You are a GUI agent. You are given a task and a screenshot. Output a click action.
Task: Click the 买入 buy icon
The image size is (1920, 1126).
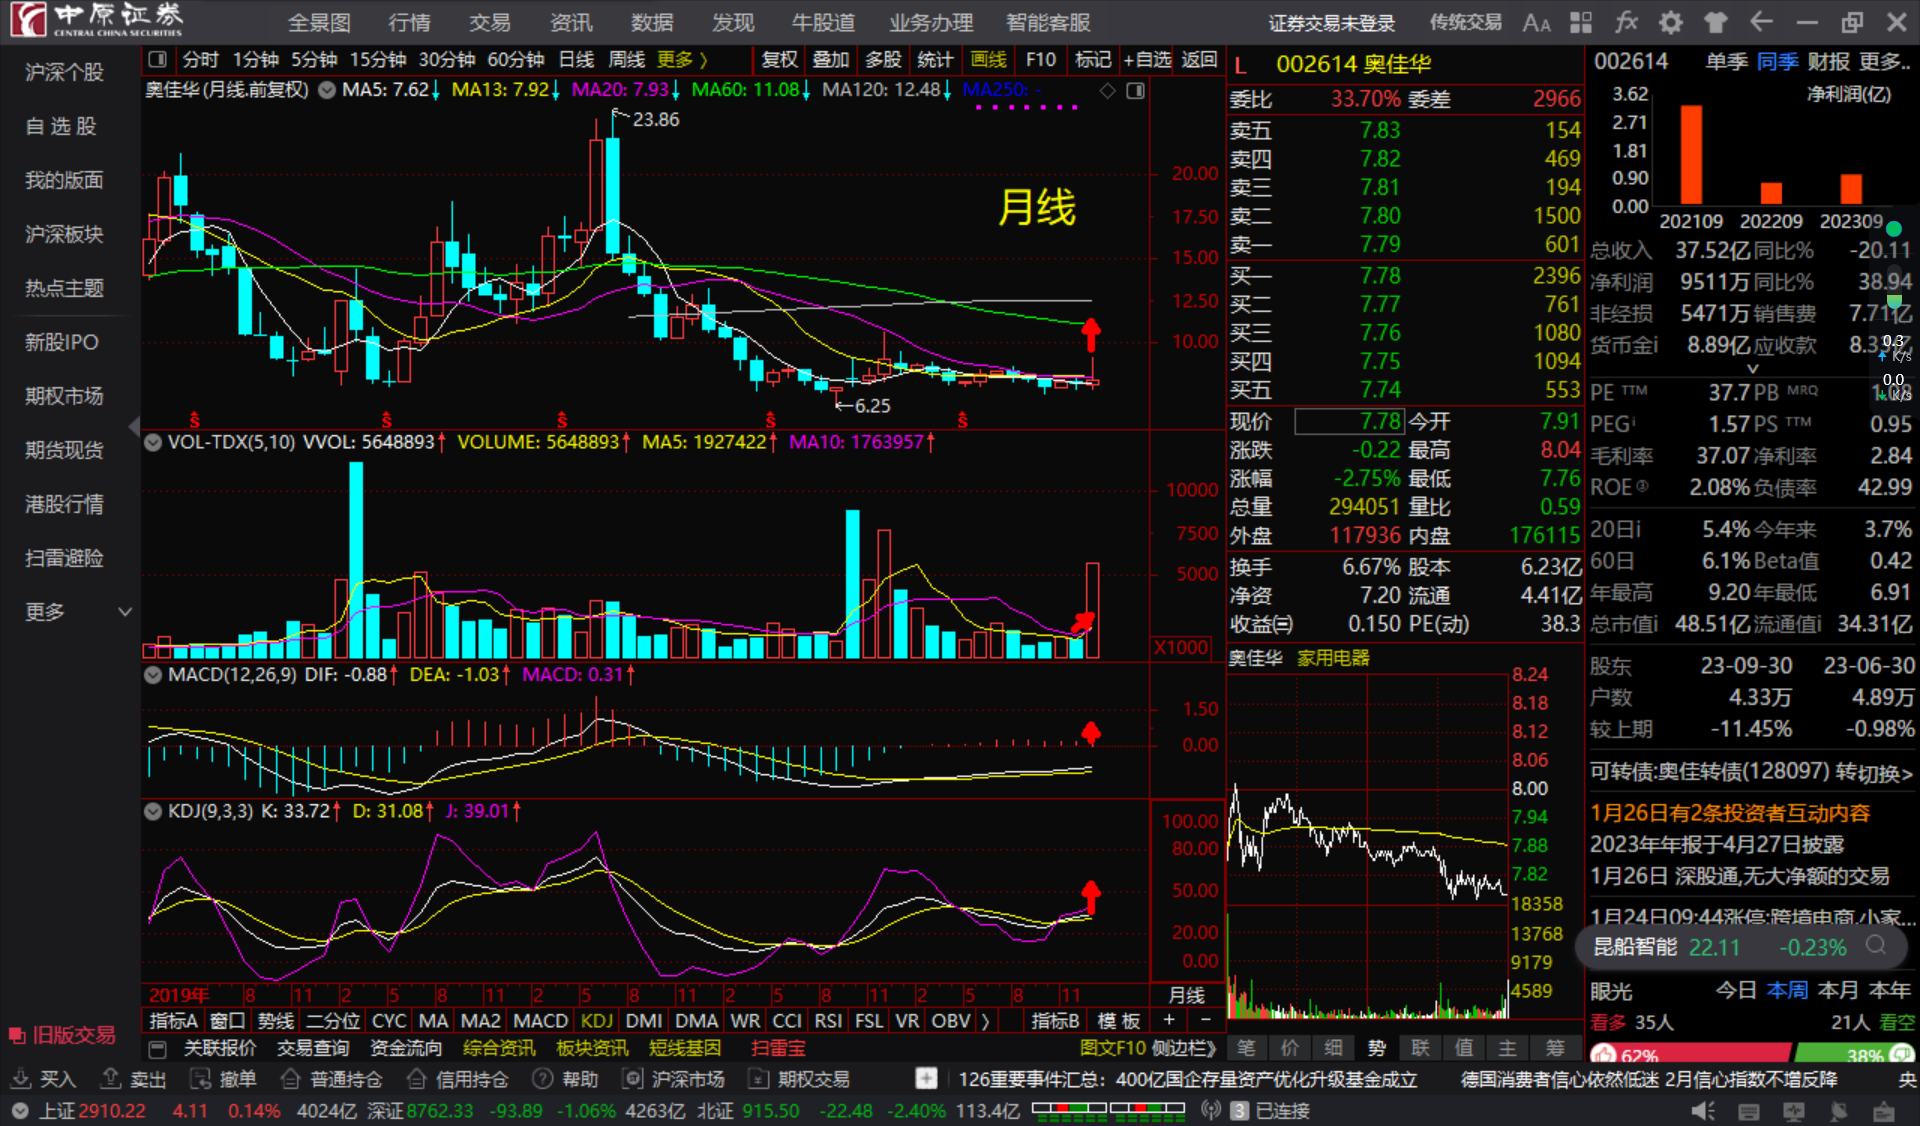(x=20, y=1079)
